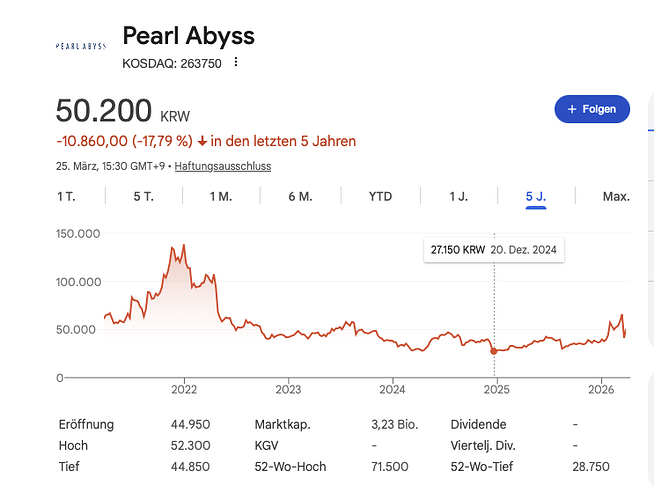Open the Haftungsausschluss disclaimer link

pos(222,166)
